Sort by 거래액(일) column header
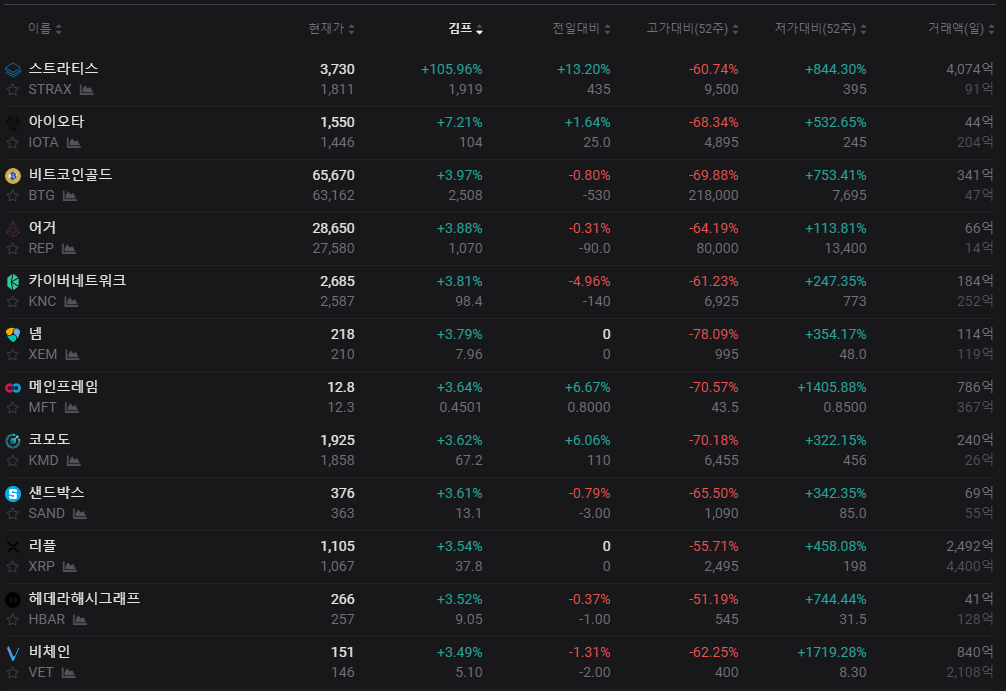The height and width of the screenshot is (691, 1006). pyautogui.click(x=961, y=28)
